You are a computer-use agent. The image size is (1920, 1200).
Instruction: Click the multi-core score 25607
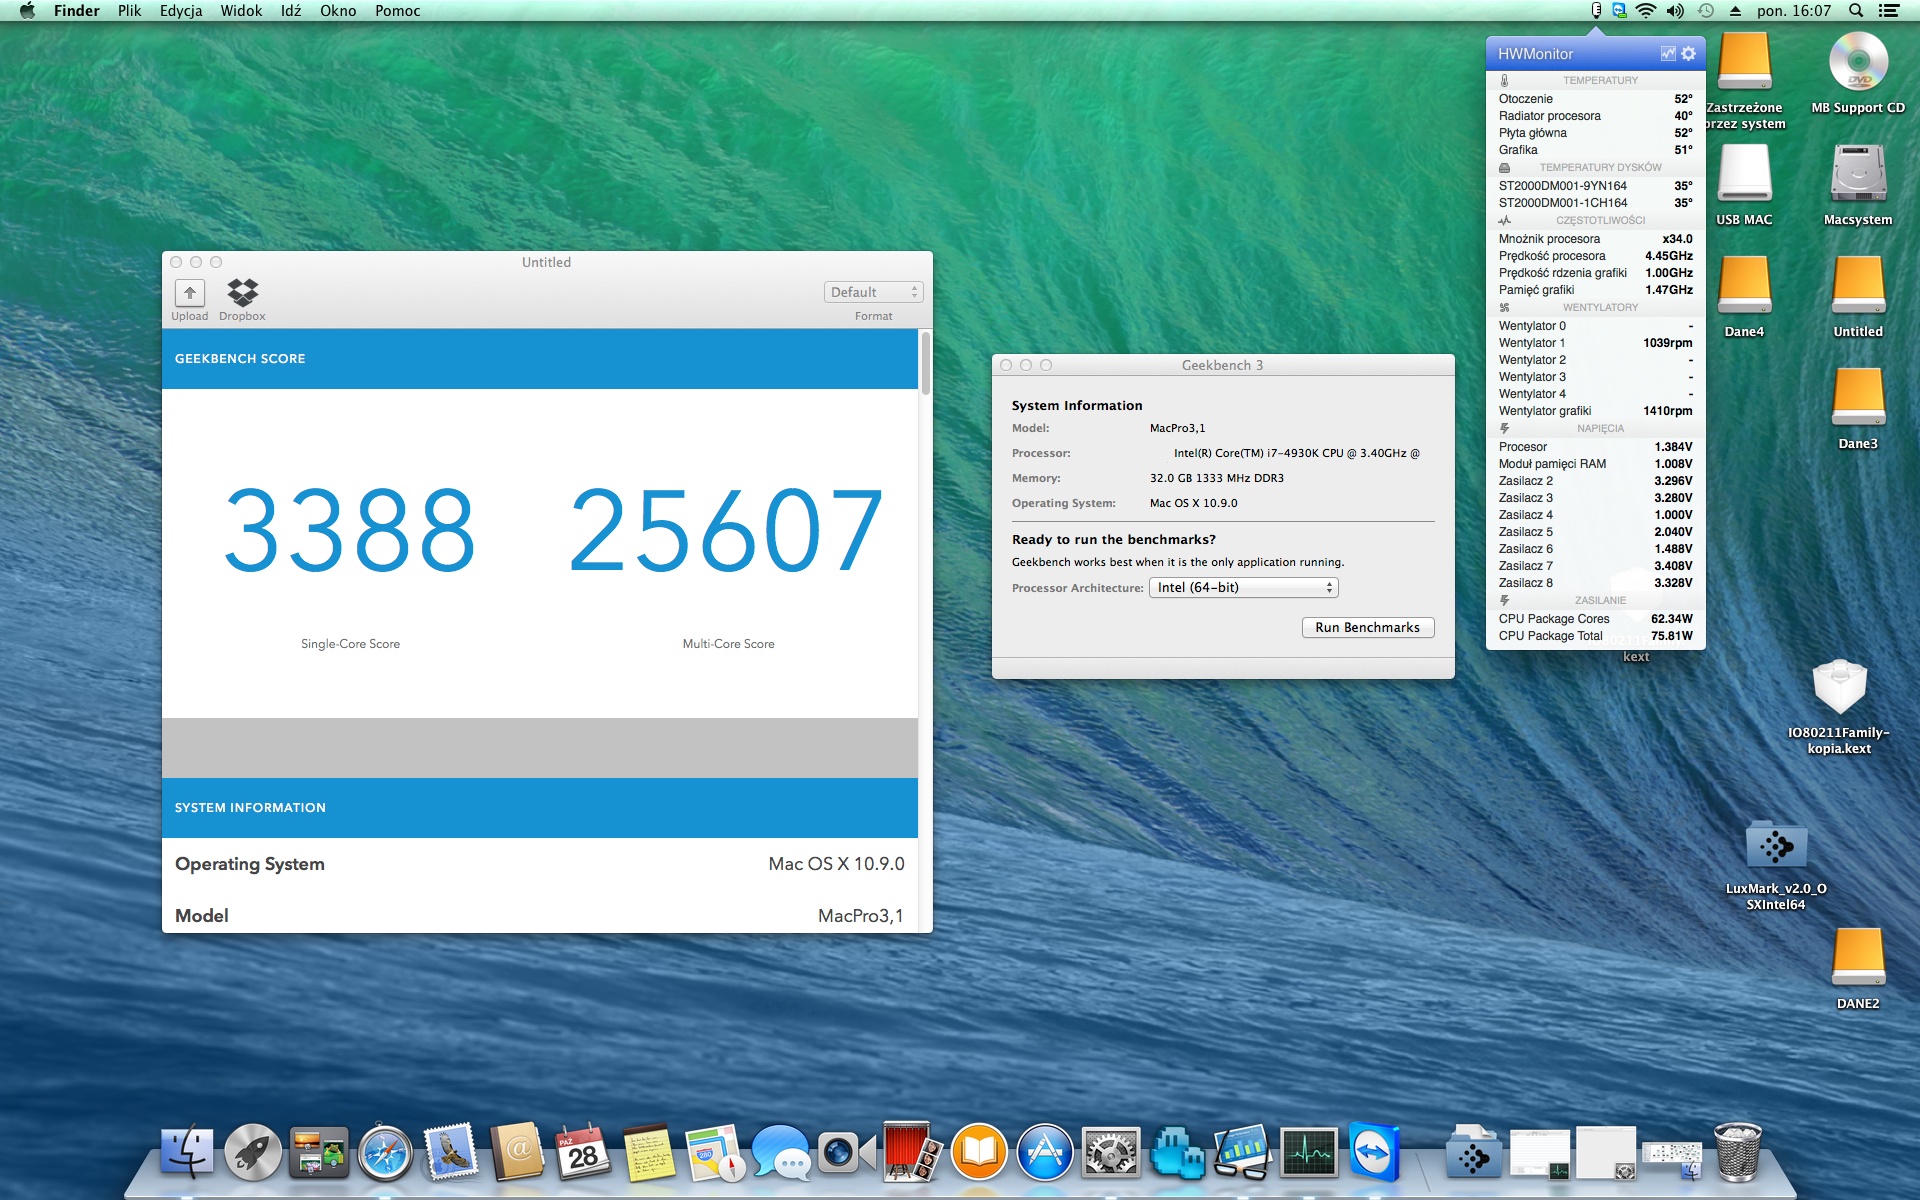[x=727, y=531]
